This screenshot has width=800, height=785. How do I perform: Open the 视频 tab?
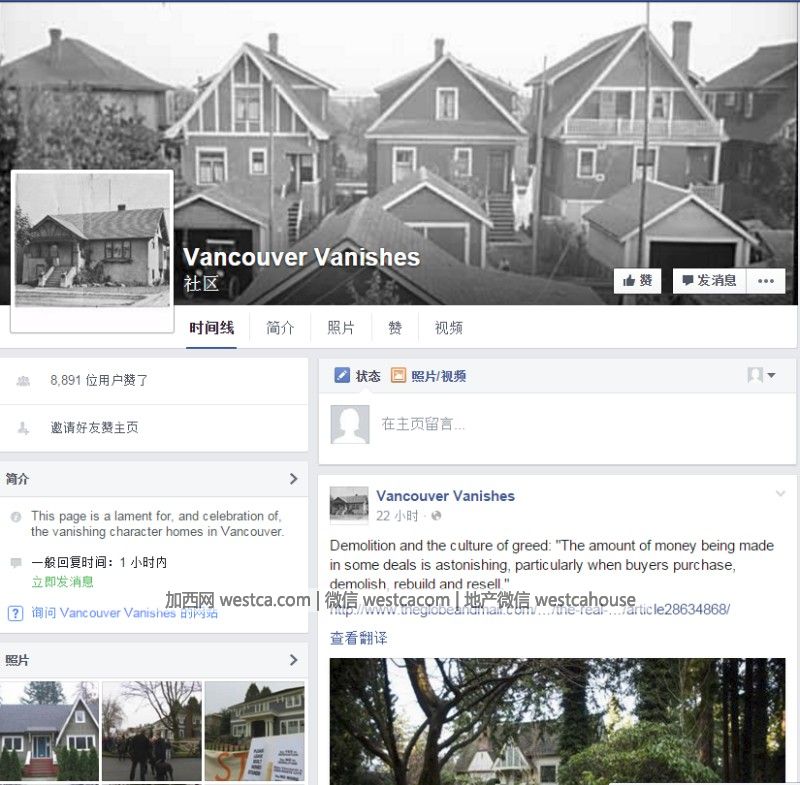[448, 328]
